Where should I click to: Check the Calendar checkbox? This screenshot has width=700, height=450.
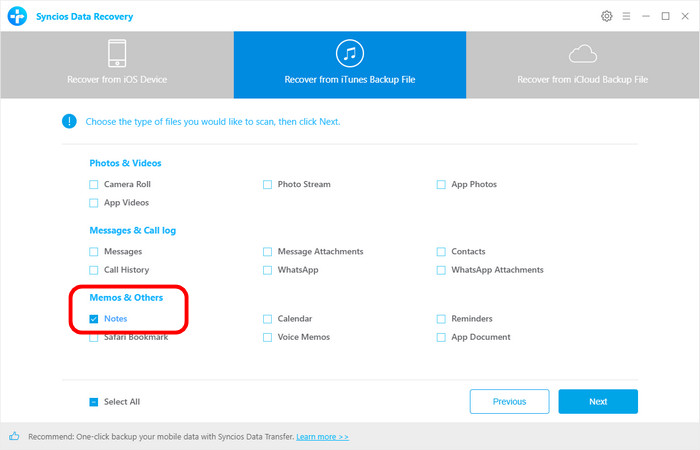(x=267, y=319)
